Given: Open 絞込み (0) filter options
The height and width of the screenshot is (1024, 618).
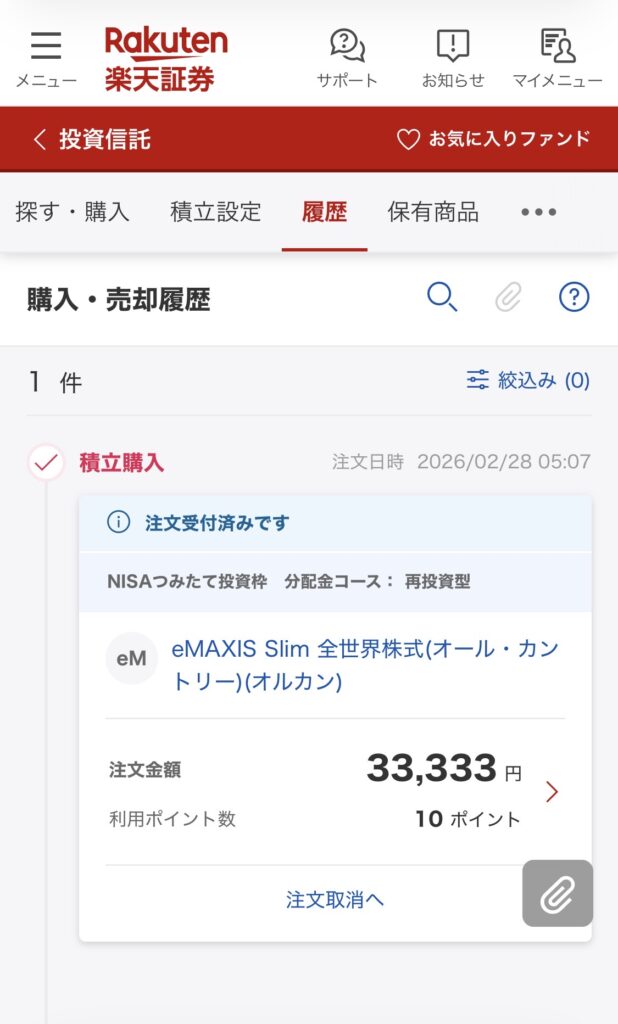Looking at the screenshot, I should pyautogui.click(x=528, y=381).
